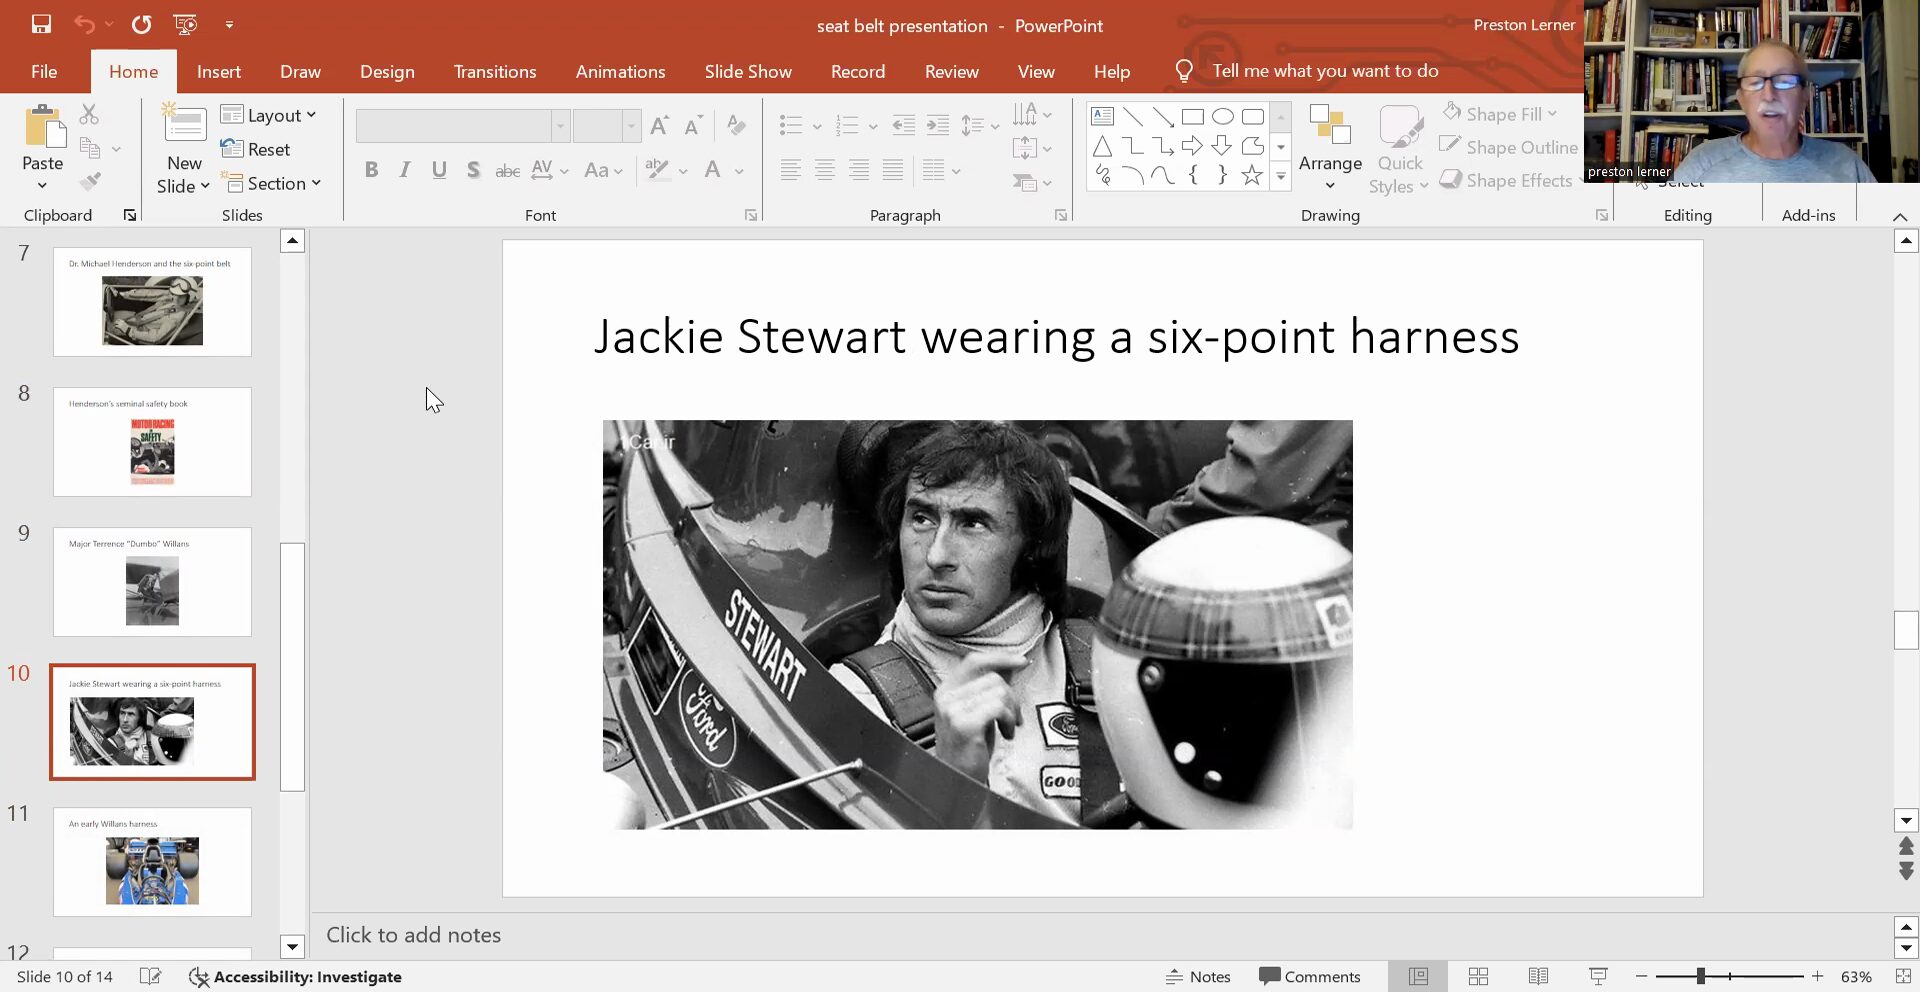Click the Fit slide to window icon
This screenshot has width=1920, height=992.
click(1903, 976)
